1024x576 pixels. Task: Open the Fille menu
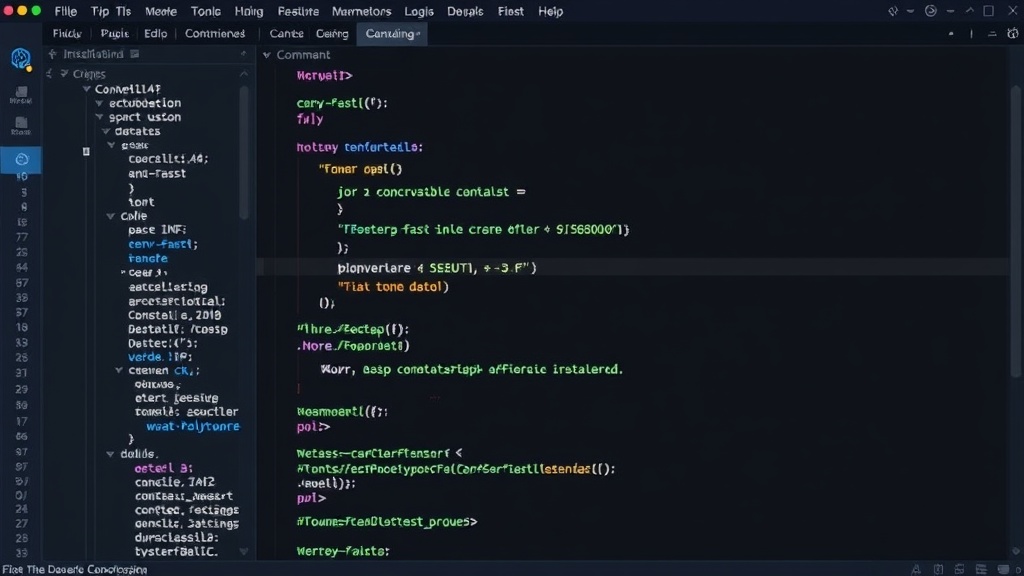click(65, 12)
